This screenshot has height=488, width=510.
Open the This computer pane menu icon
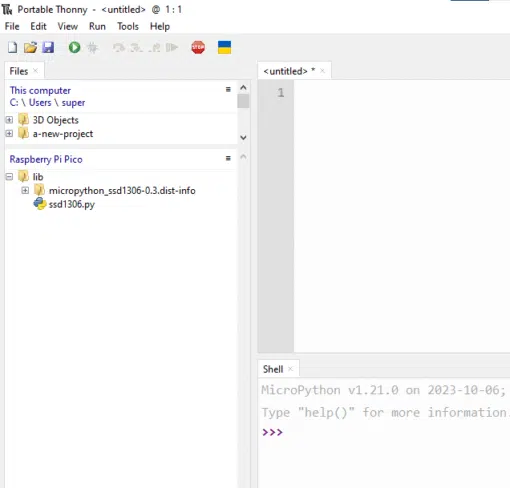click(x=228, y=89)
